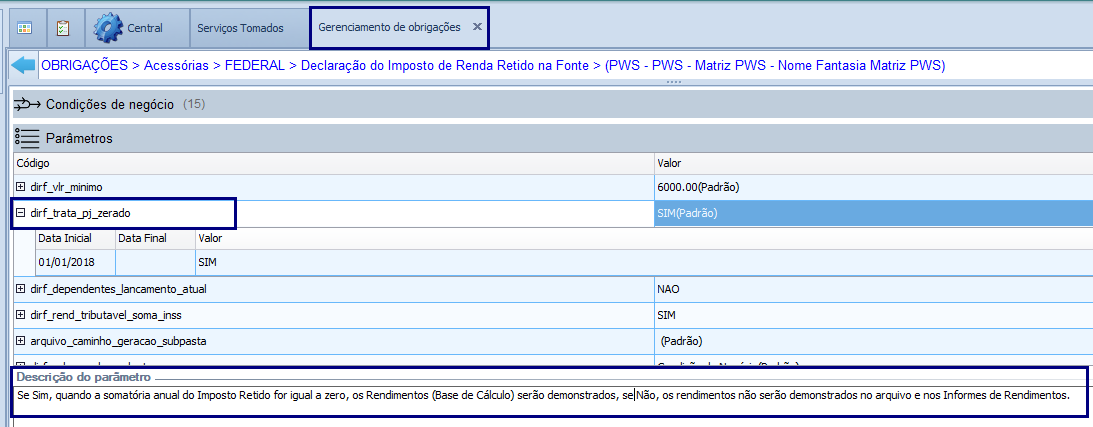The image size is (1093, 427).
Task: Select the 6000.00(Padrão) value cell
Action: [x=873, y=187]
